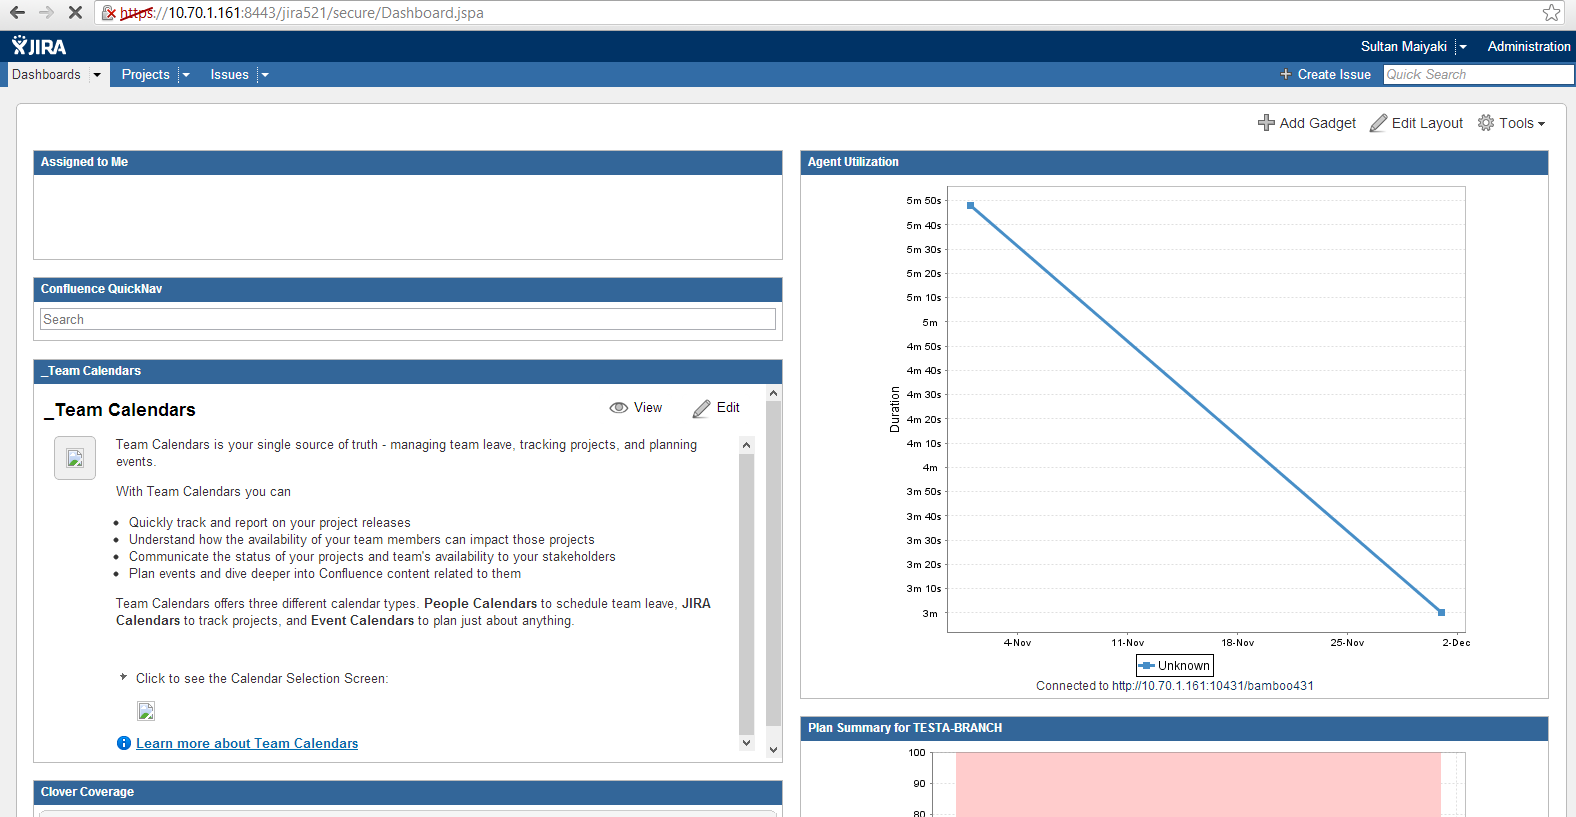1576x817 pixels.
Task: Click the plus icon beside Add Gadget
Action: (1266, 123)
